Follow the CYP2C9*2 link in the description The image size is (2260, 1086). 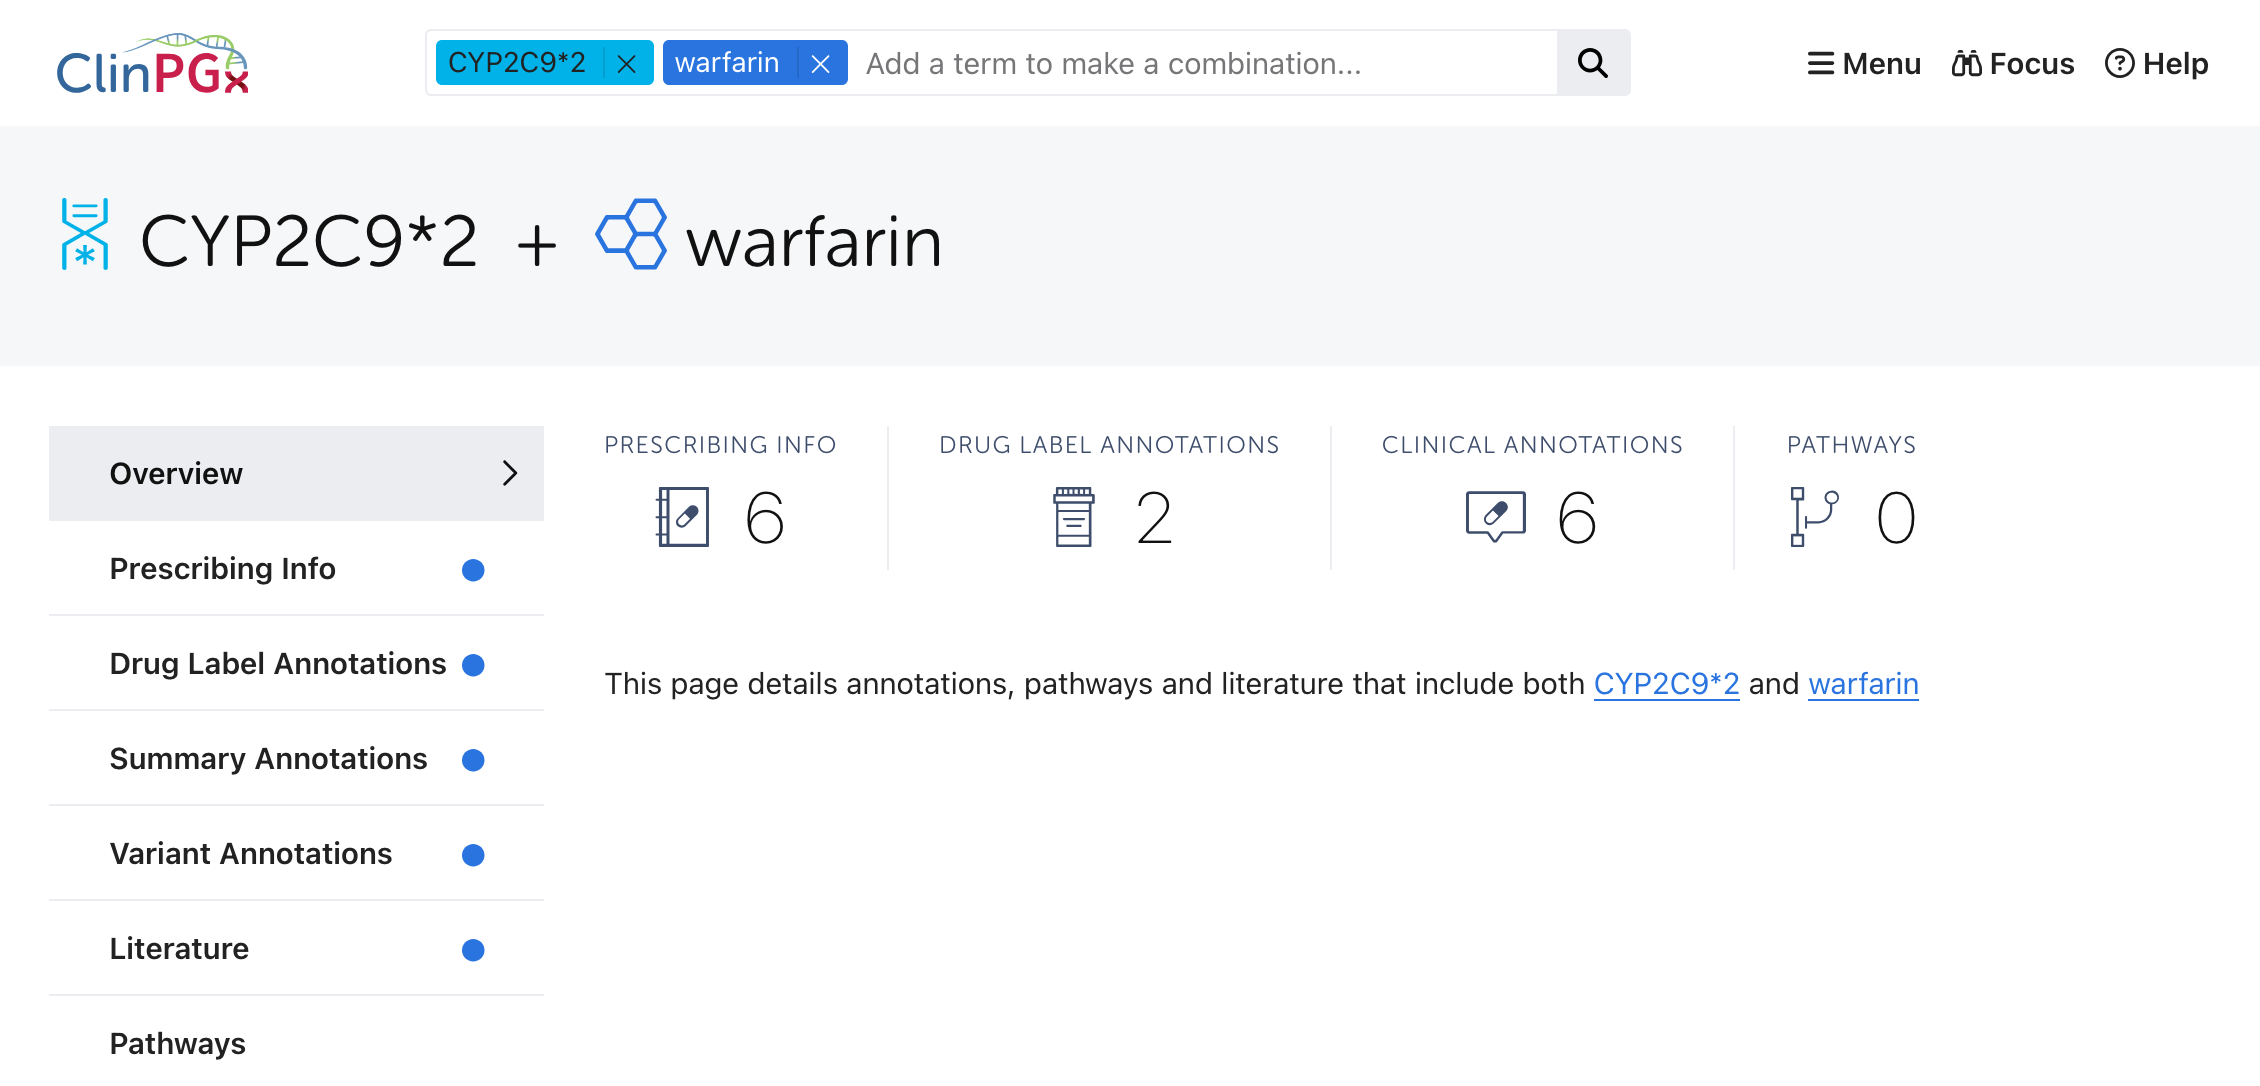coord(1666,684)
